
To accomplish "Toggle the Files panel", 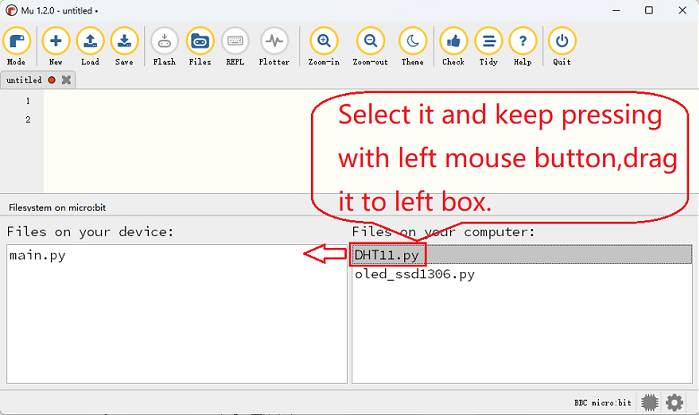I will pos(200,46).
